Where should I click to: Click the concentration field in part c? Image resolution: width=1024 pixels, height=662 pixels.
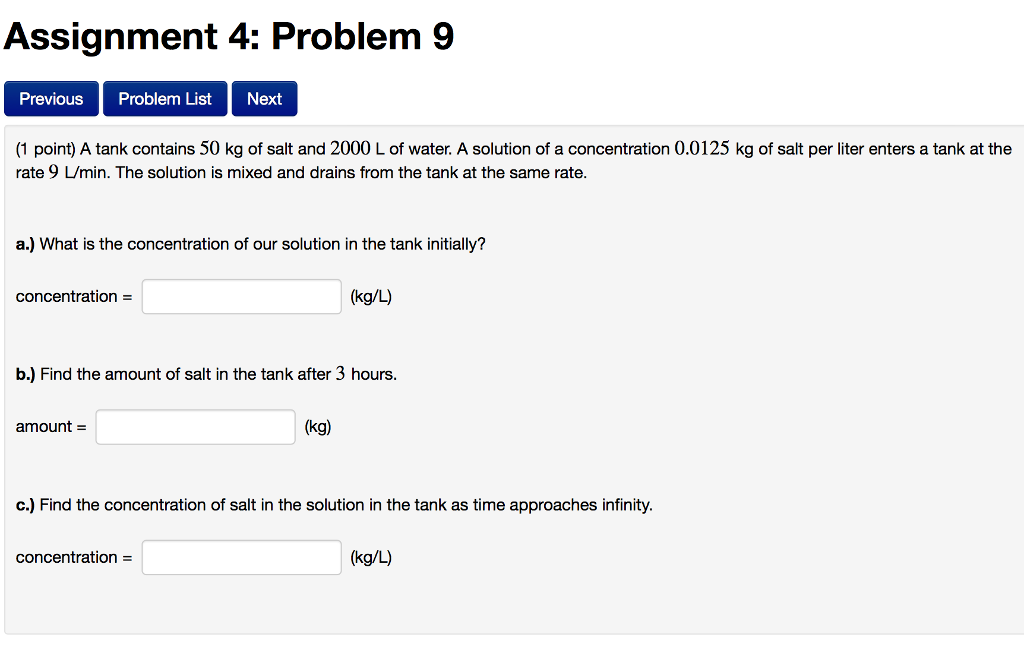coord(241,557)
